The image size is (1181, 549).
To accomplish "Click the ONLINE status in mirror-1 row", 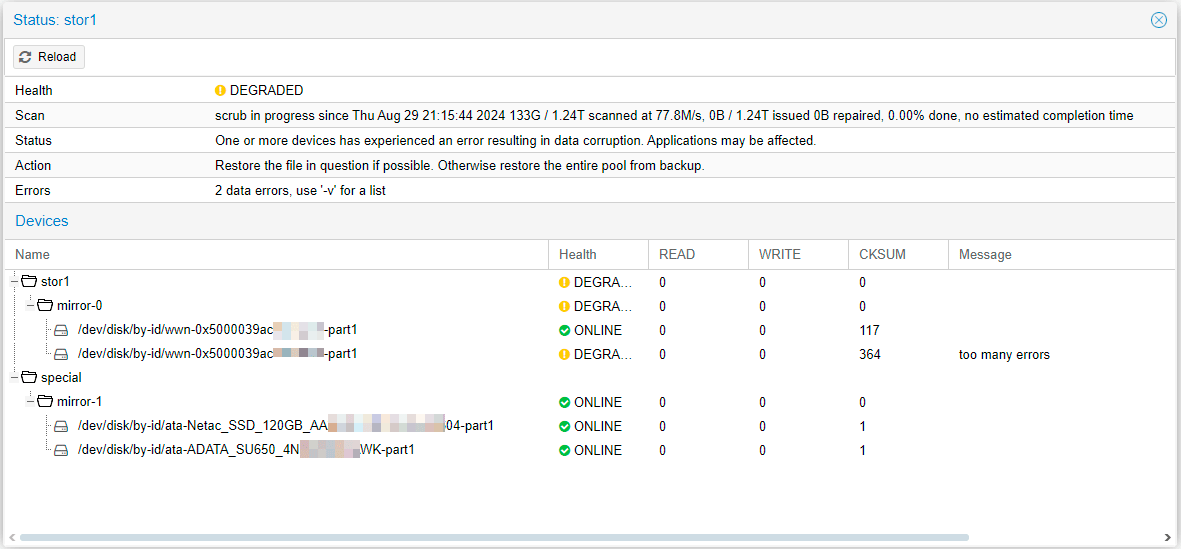I will point(598,402).
